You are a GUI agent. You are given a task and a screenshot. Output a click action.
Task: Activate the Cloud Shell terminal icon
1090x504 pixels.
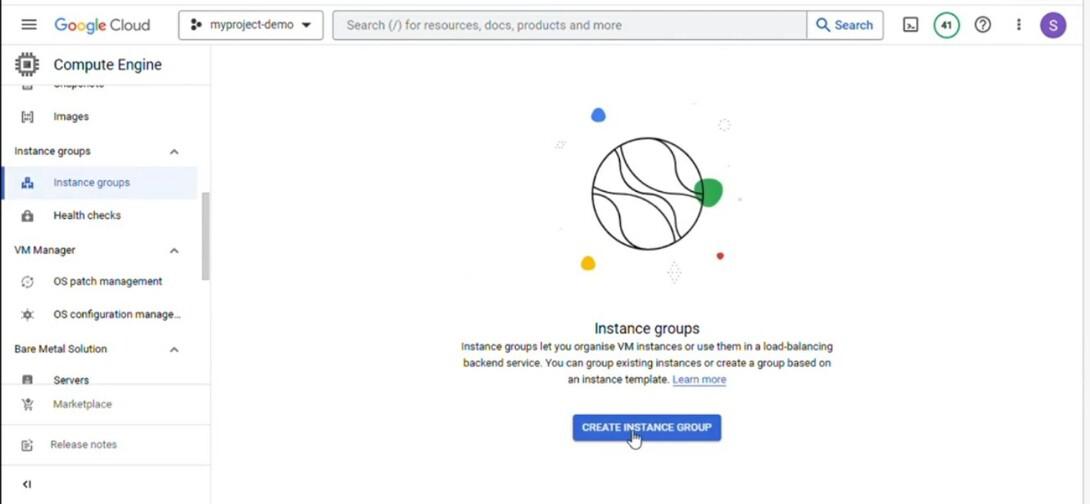click(910, 25)
